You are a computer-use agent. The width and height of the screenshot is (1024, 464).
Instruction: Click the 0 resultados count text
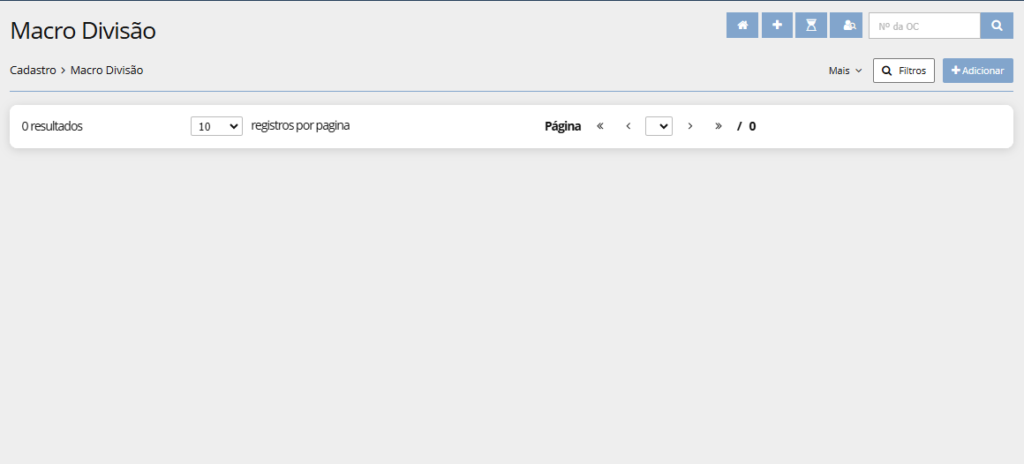(x=52, y=127)
